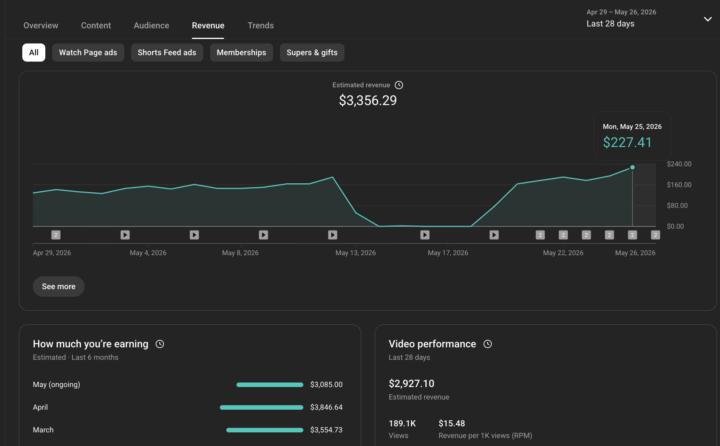Click the $240.00 y-axis label
Image resolution: width=720 pixels, height=446 pixels.
(679, 164)
